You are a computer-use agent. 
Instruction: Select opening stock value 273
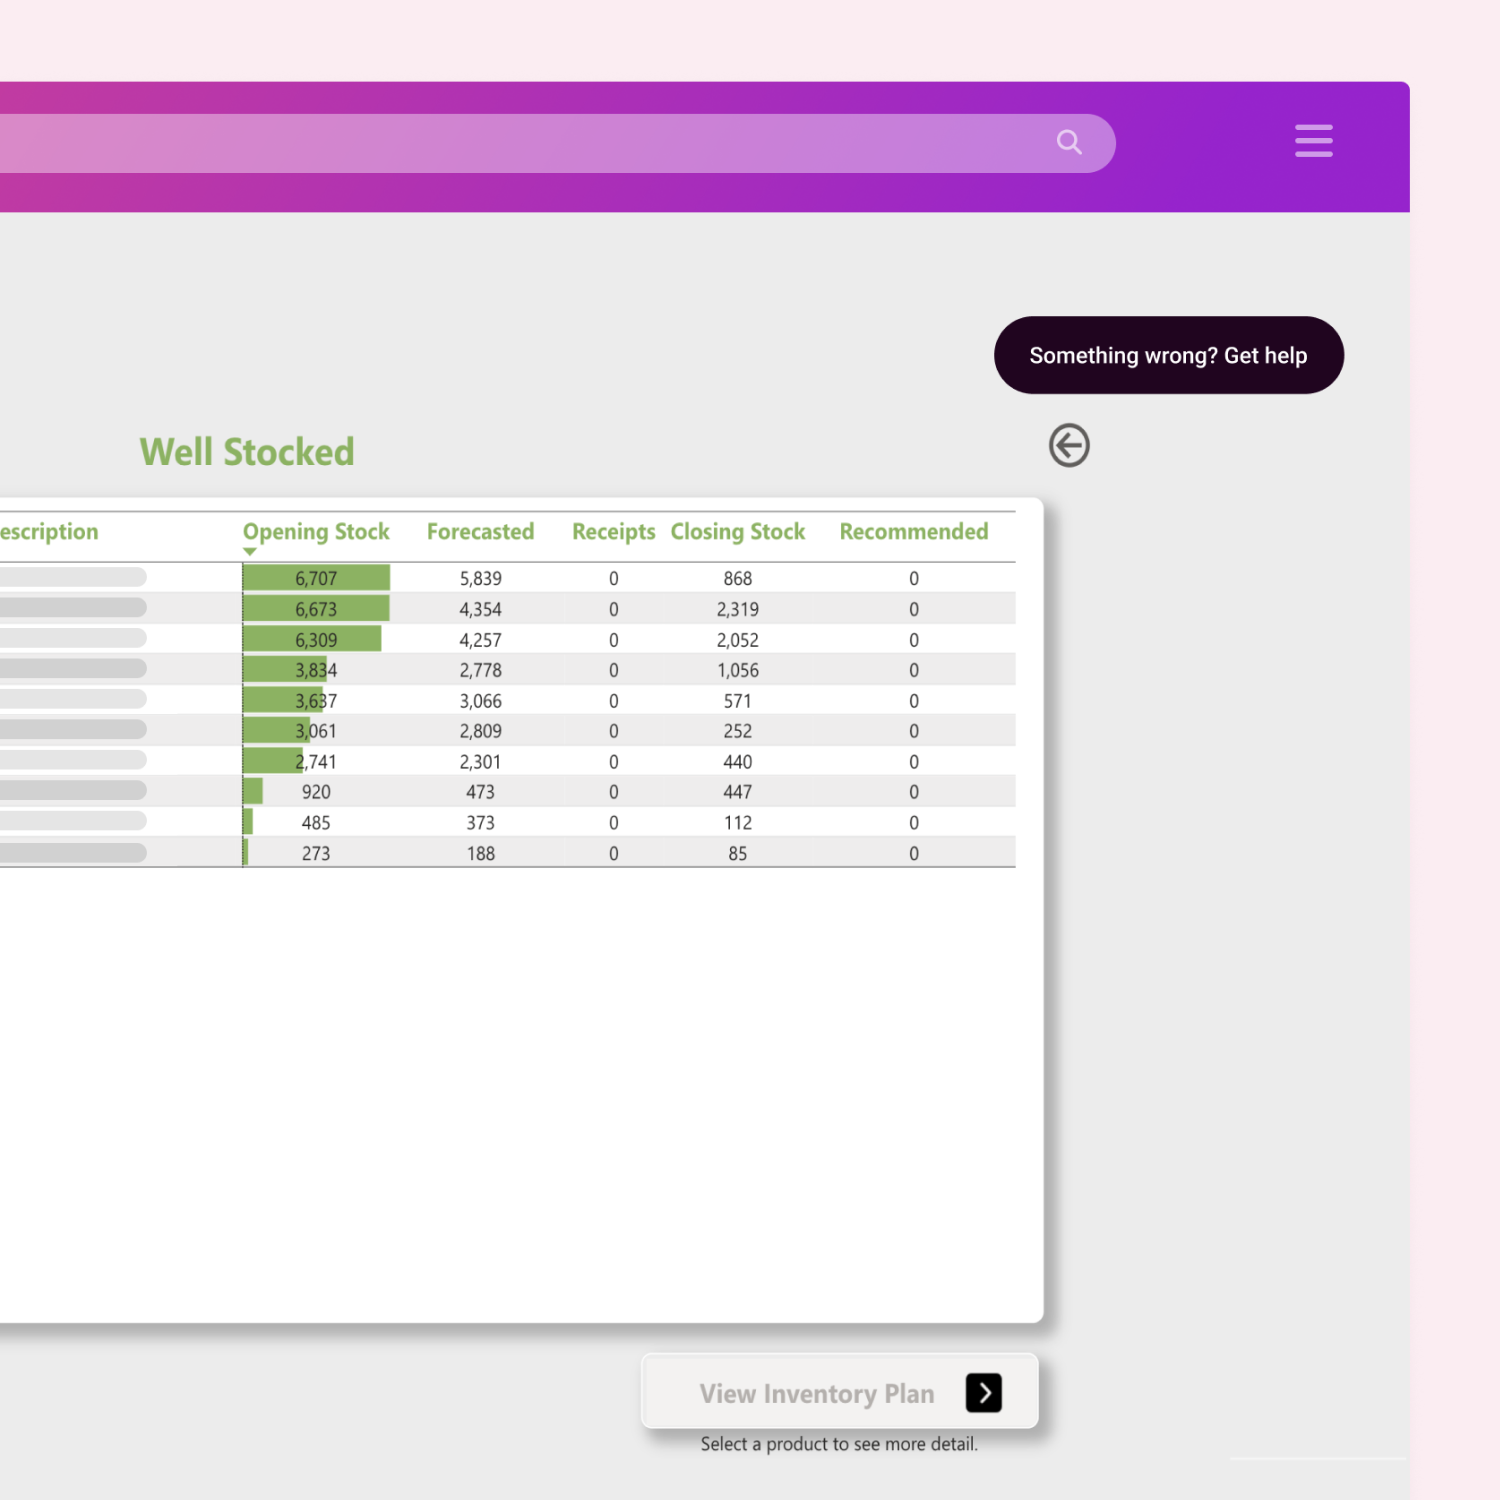pyautogui.click(x=316, y=853)
